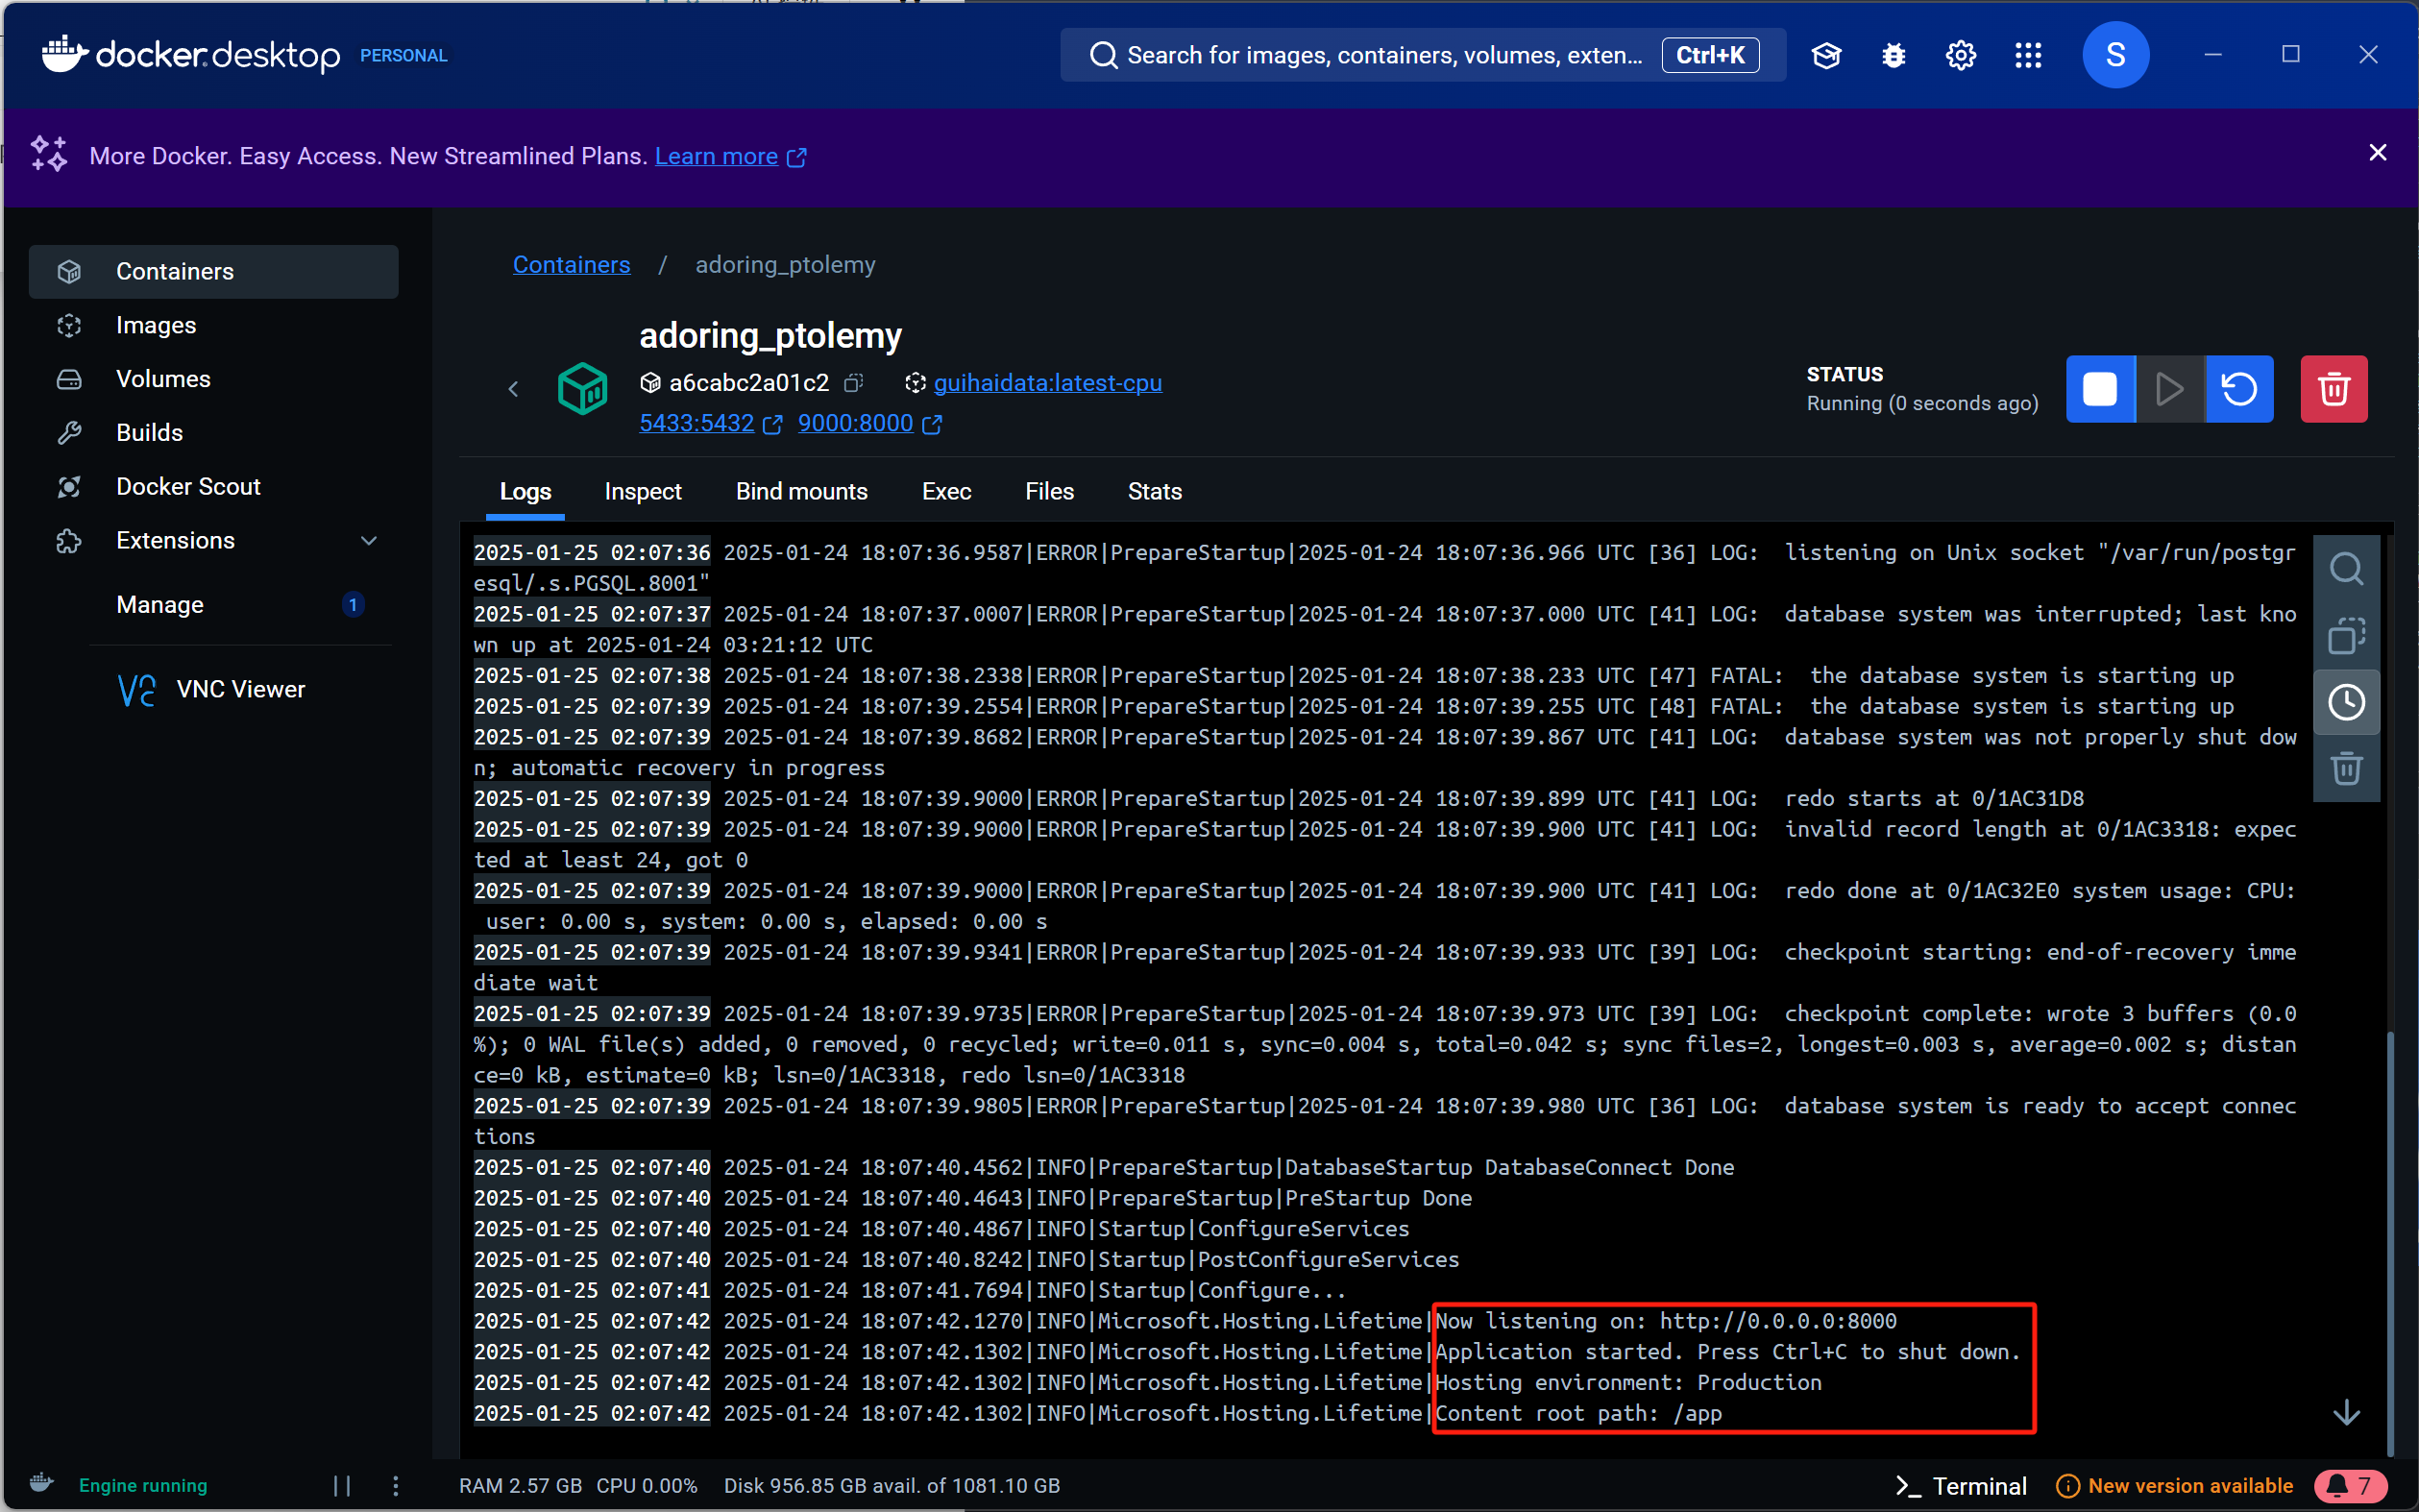Click the Disk 956.85 GB avail text
2419x1512 pixels.
tap(891, 1485)
